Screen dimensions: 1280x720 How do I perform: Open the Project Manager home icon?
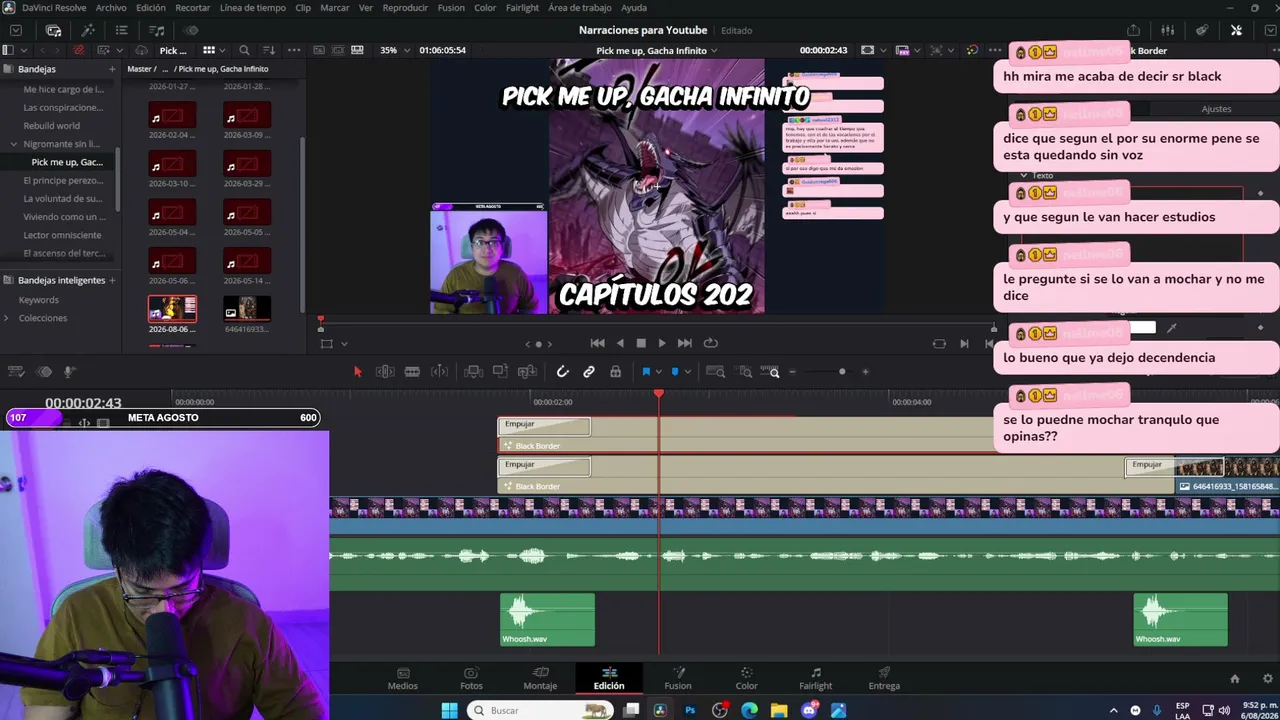point(1235,678)
